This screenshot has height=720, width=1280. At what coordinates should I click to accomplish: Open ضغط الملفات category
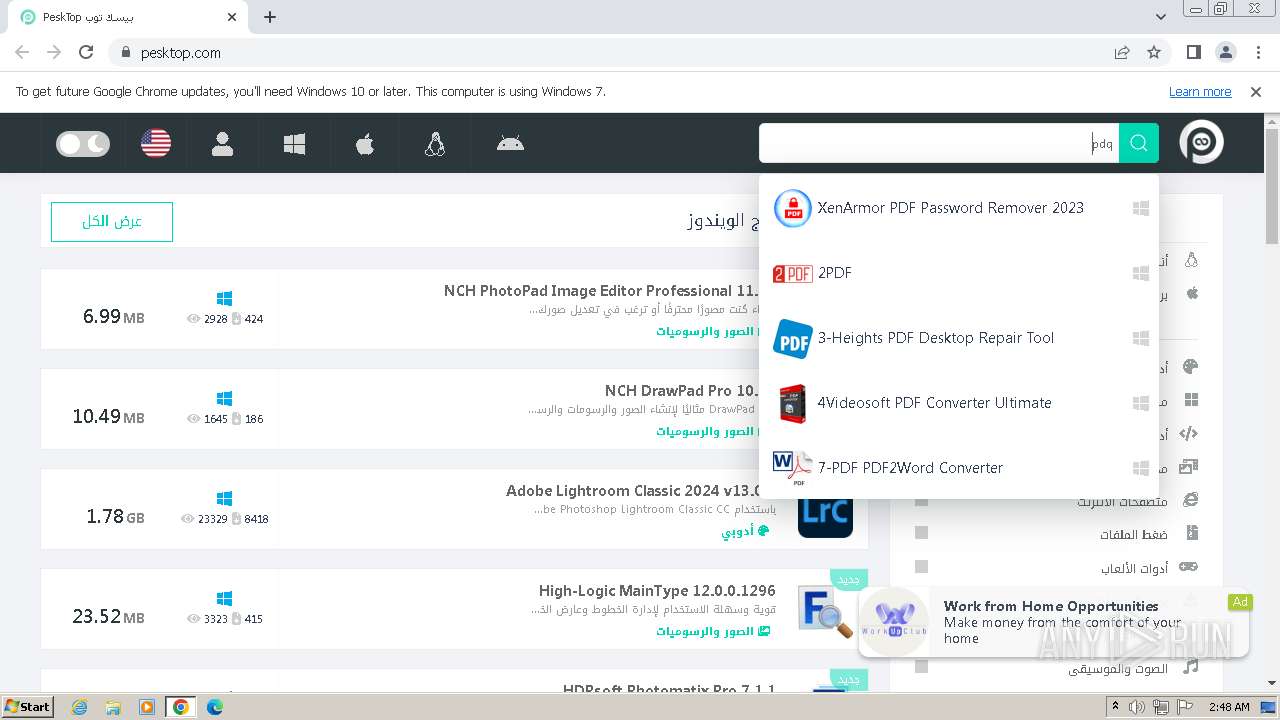1134,535
